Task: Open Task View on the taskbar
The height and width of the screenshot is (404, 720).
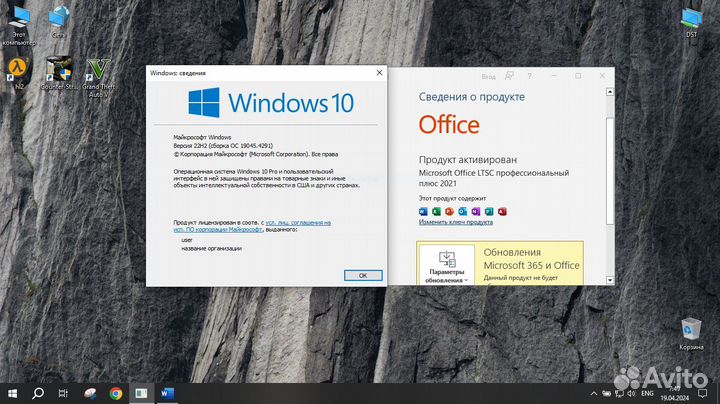Action: pos(63,393)
